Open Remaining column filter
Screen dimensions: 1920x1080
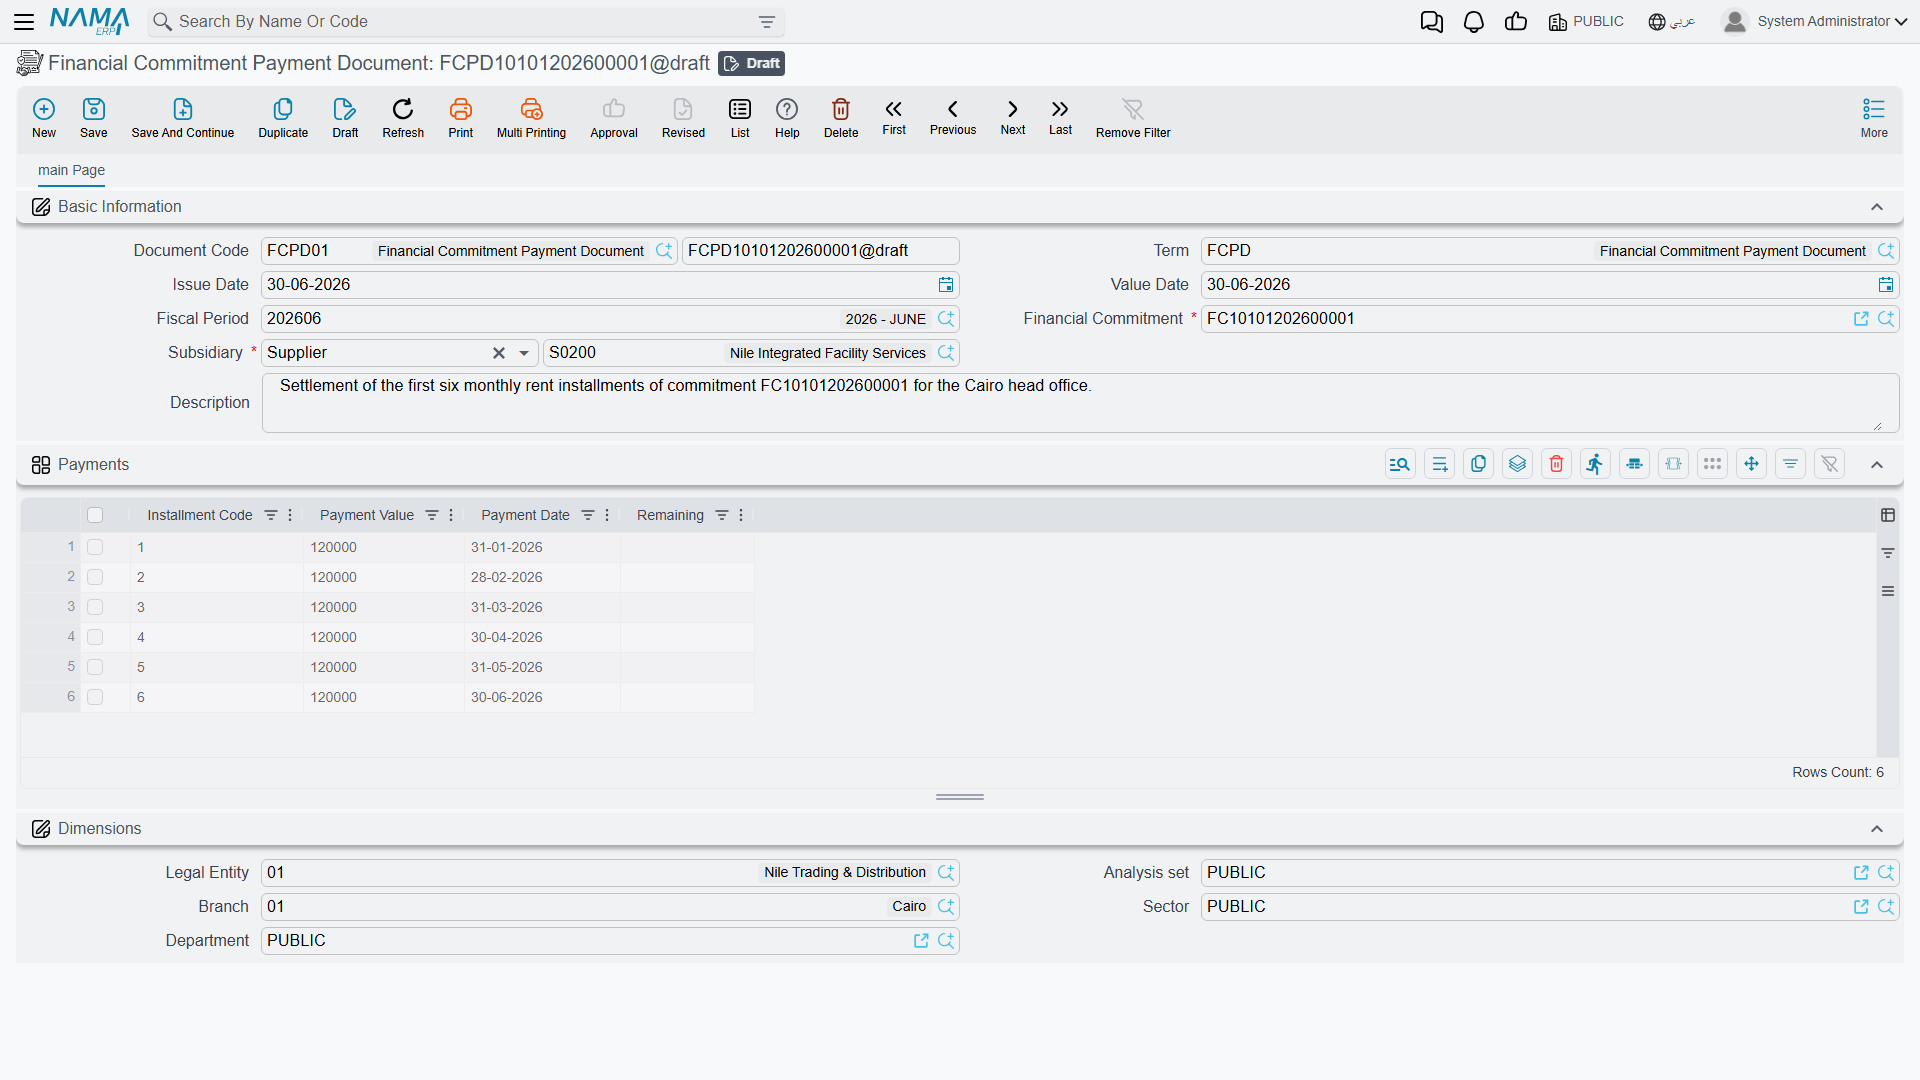point(722,515)
